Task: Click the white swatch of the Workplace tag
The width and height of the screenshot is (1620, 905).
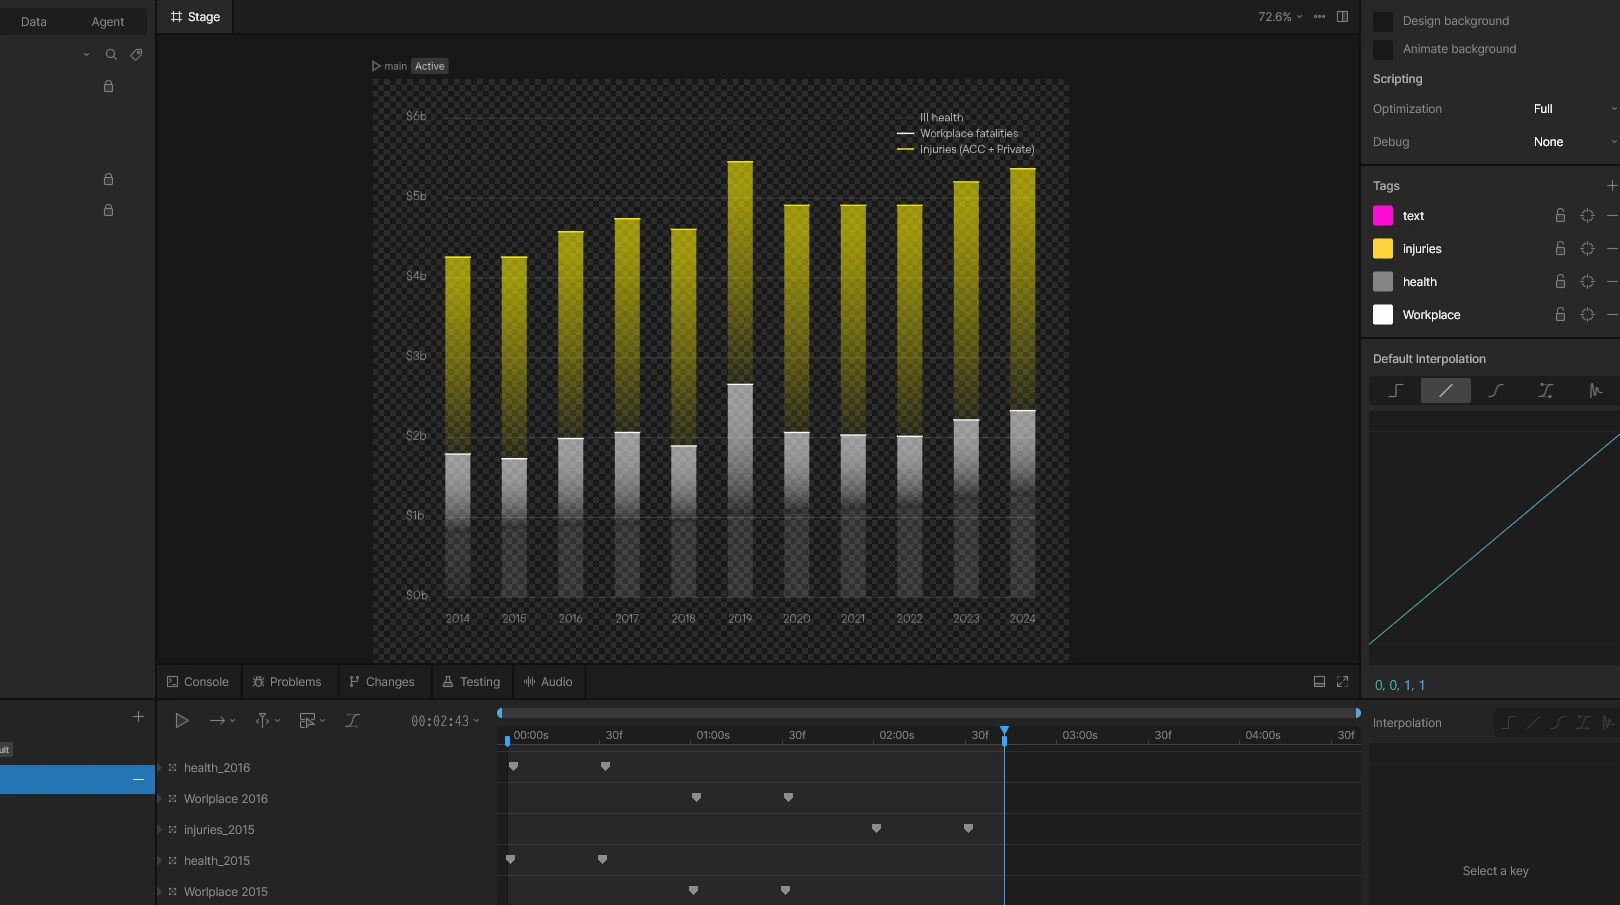Action: pyautogui.click(x=1383, y=315)
